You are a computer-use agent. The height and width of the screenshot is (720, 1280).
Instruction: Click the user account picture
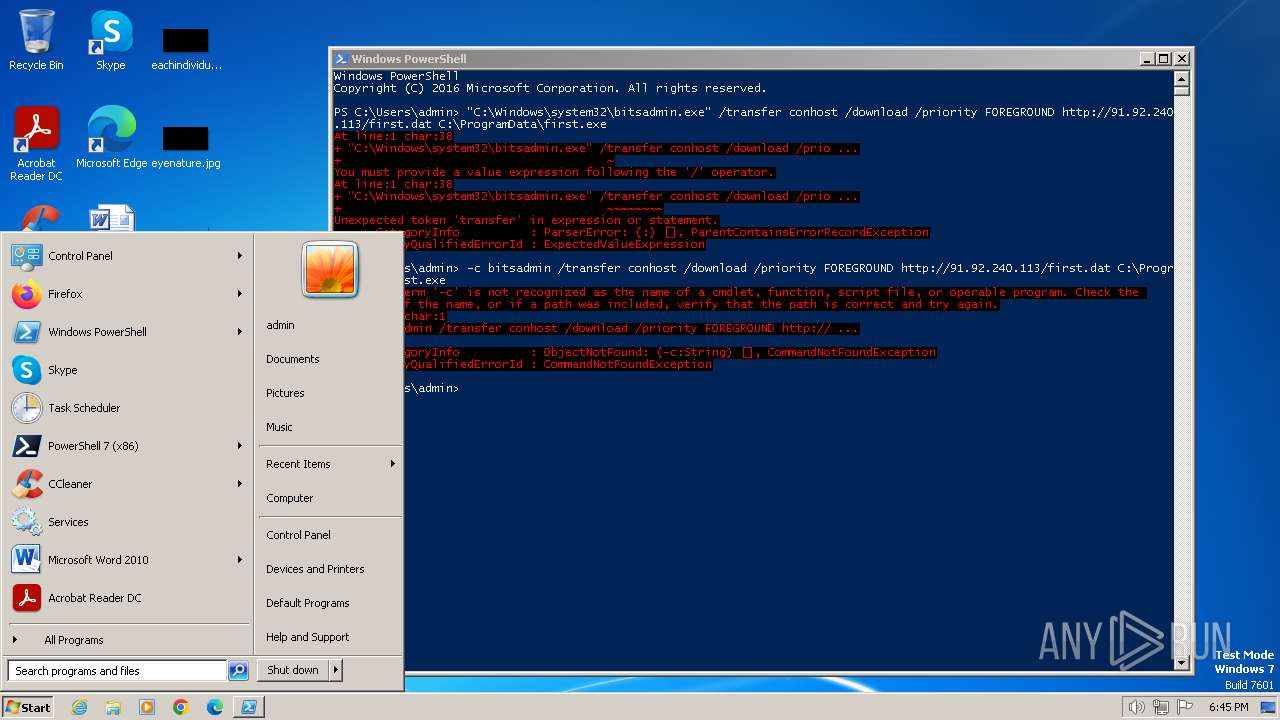click(330, 270)
